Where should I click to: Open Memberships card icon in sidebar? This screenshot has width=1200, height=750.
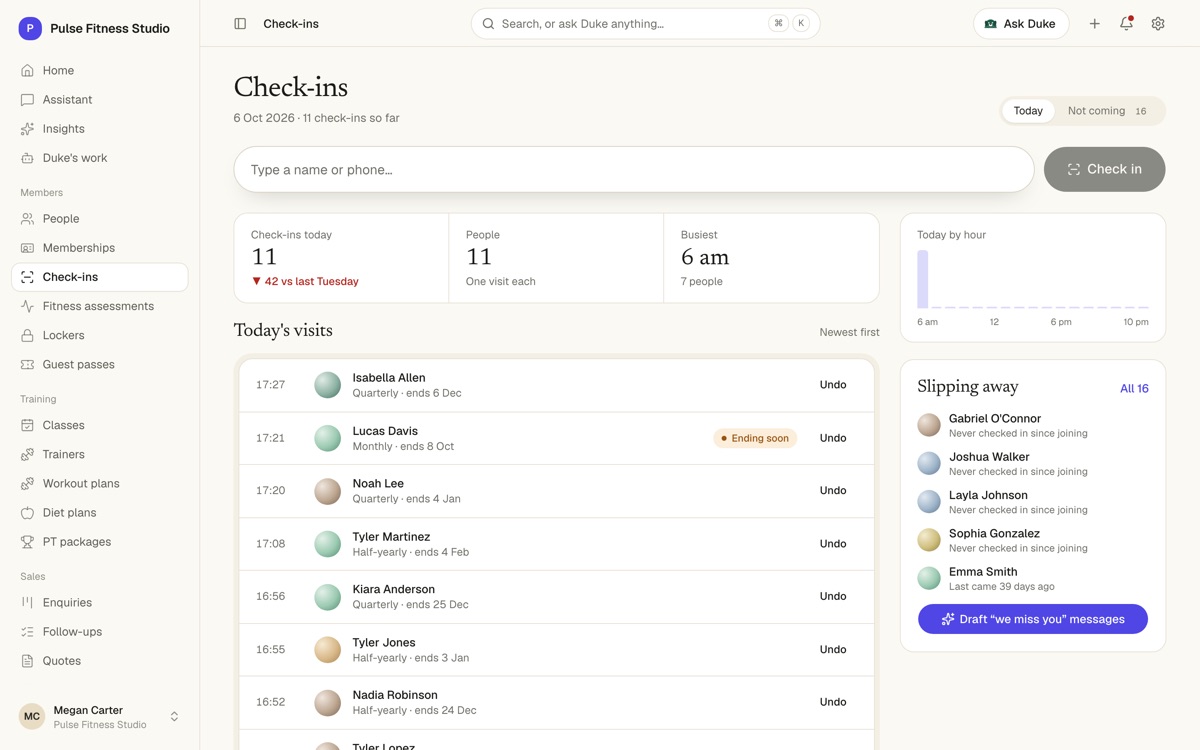(27, 248)
